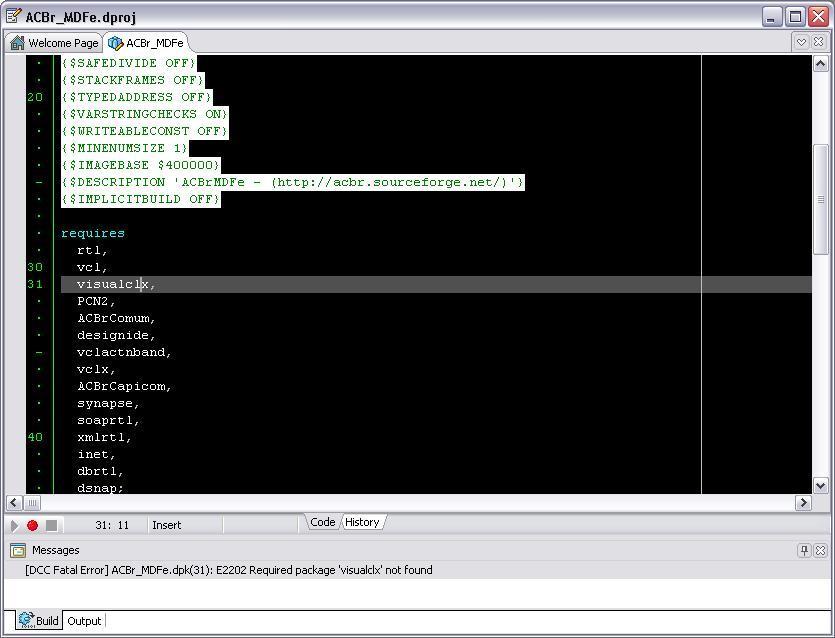This screenshot has height=638, width=835.
Task: Click the 'PCN2,' code line
Action: (x=96, y=301)
